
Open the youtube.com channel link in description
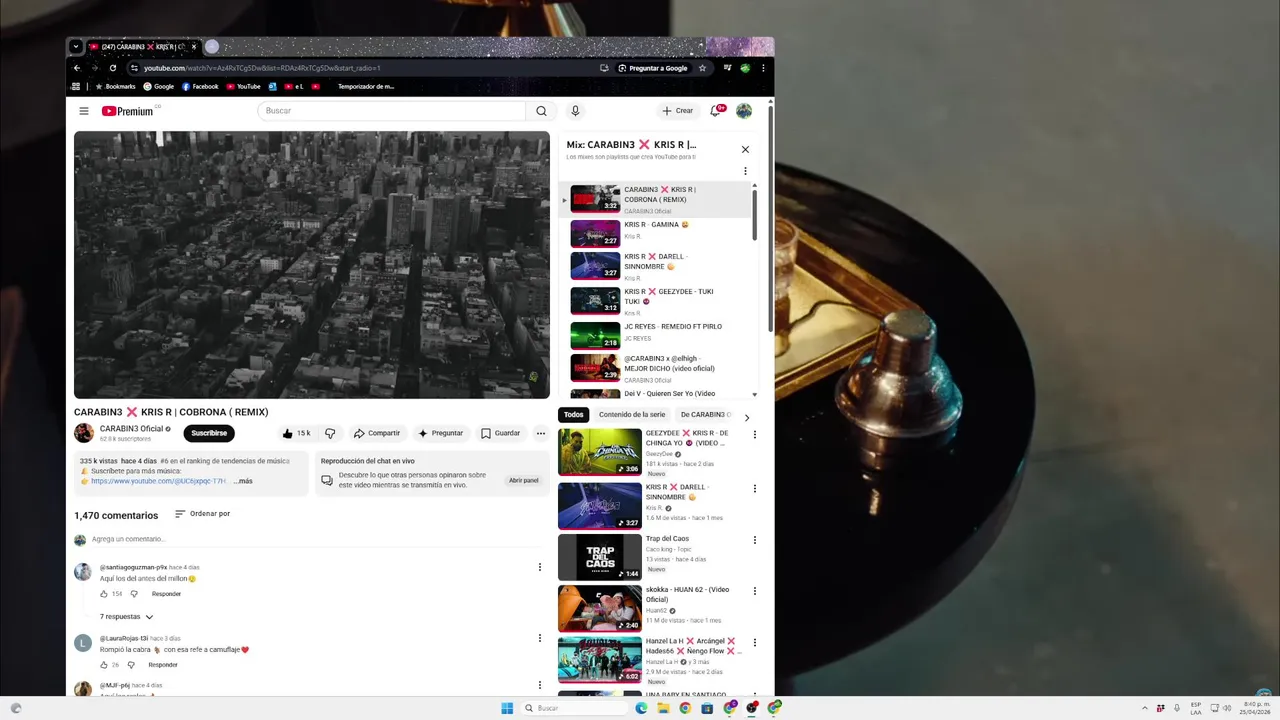pyautogui.click(x=159, y=481)
